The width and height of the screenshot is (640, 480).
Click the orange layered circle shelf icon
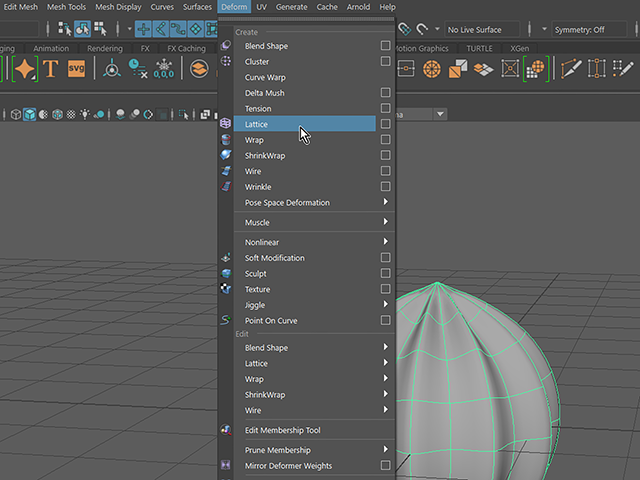click(199, 69)
